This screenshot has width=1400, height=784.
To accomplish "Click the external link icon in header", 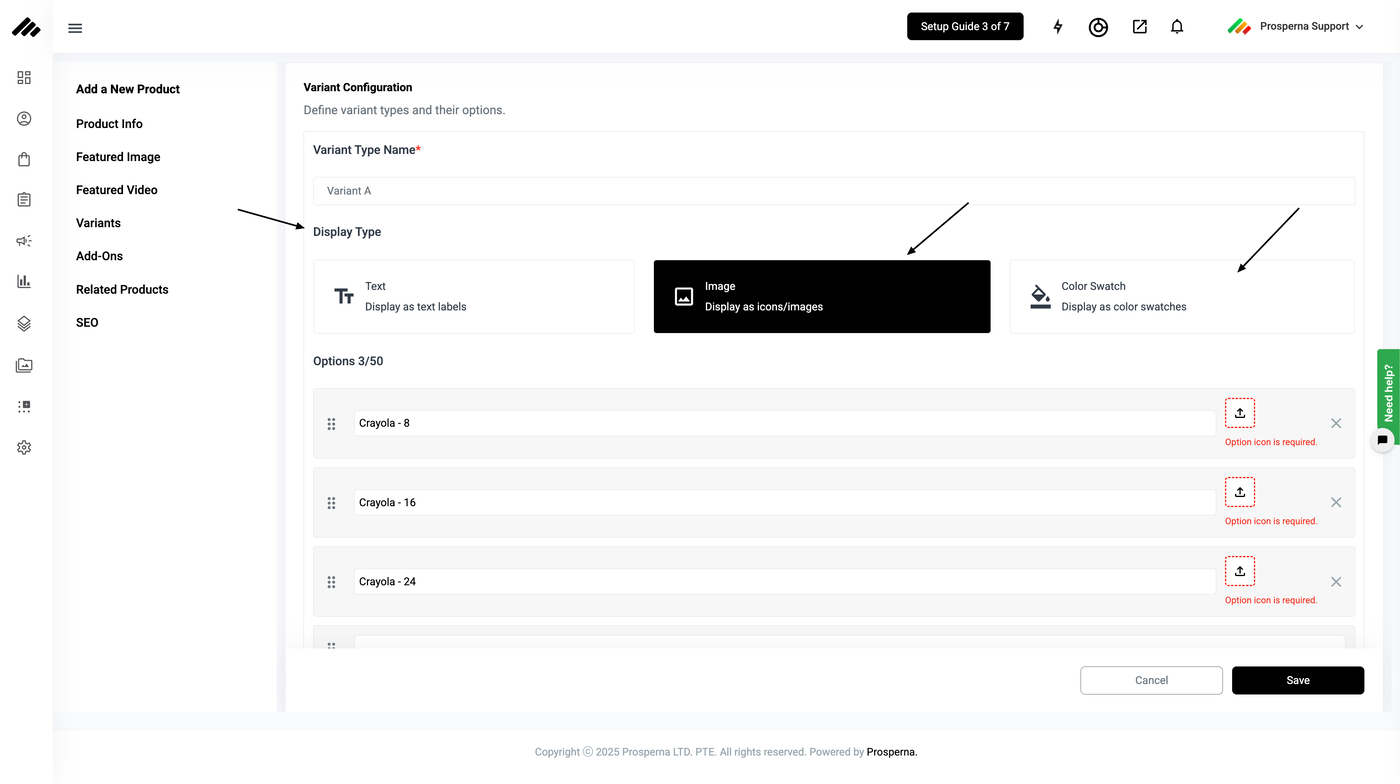I will 1139,27.
